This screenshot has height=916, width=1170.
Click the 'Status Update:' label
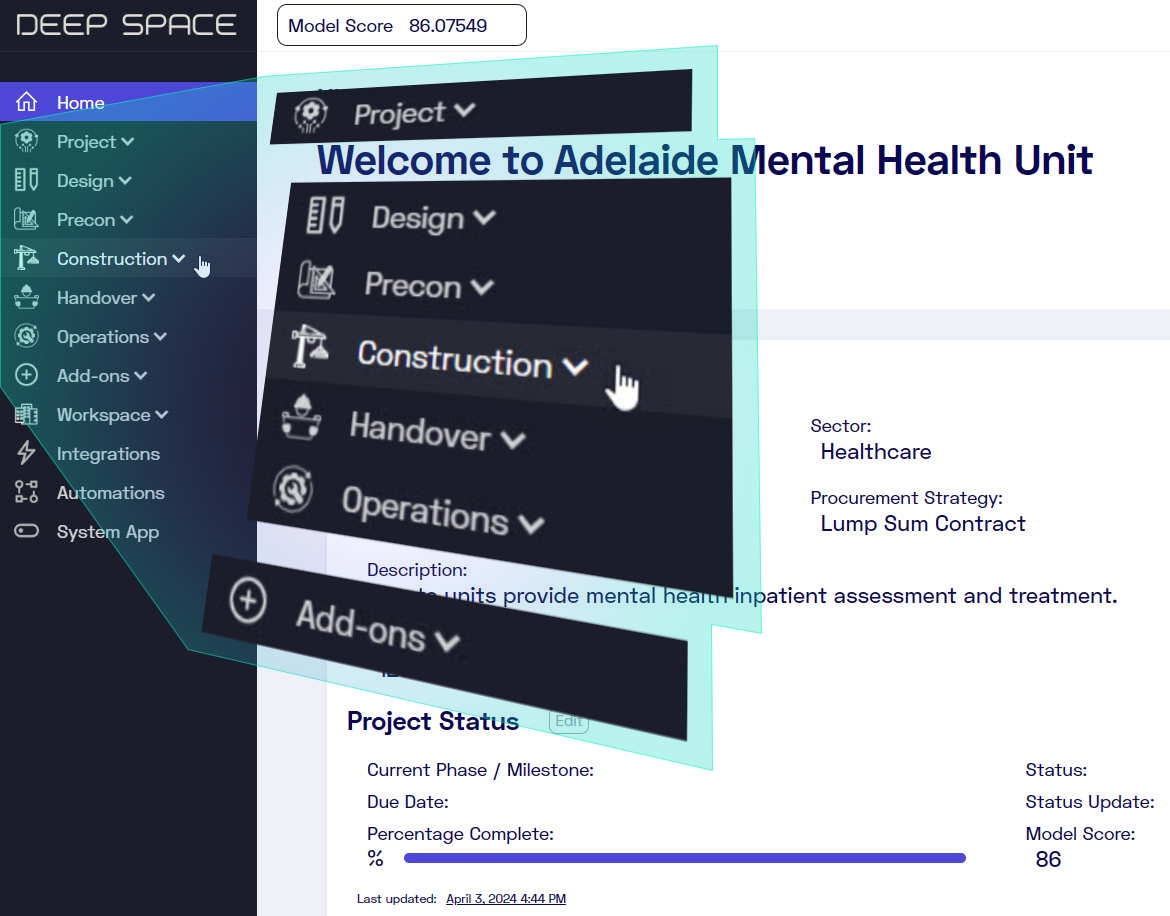[1089, 802]
